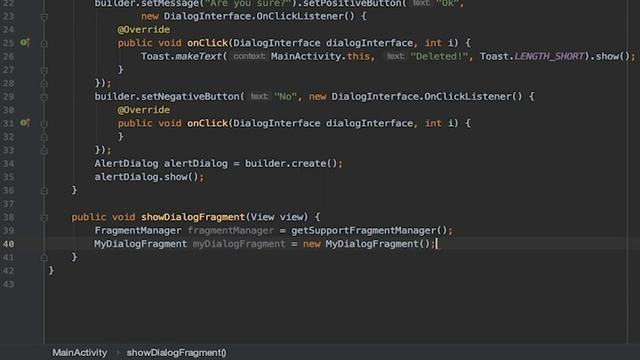Click the setNegativeButton method call
640x360 pixels.
click(190, 97)
